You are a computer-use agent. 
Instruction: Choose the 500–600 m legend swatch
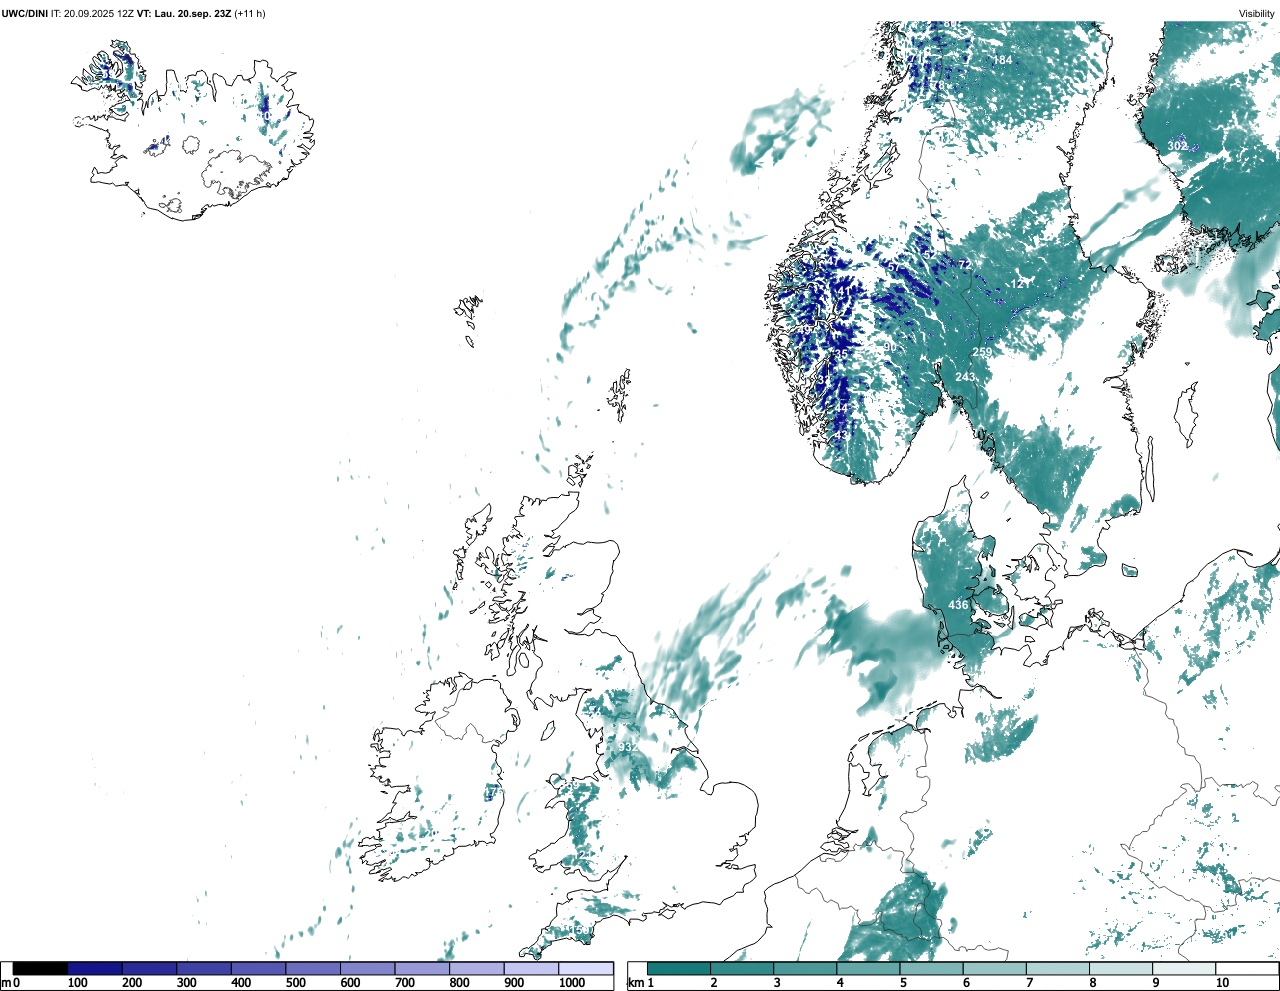(x=313, y=969)
